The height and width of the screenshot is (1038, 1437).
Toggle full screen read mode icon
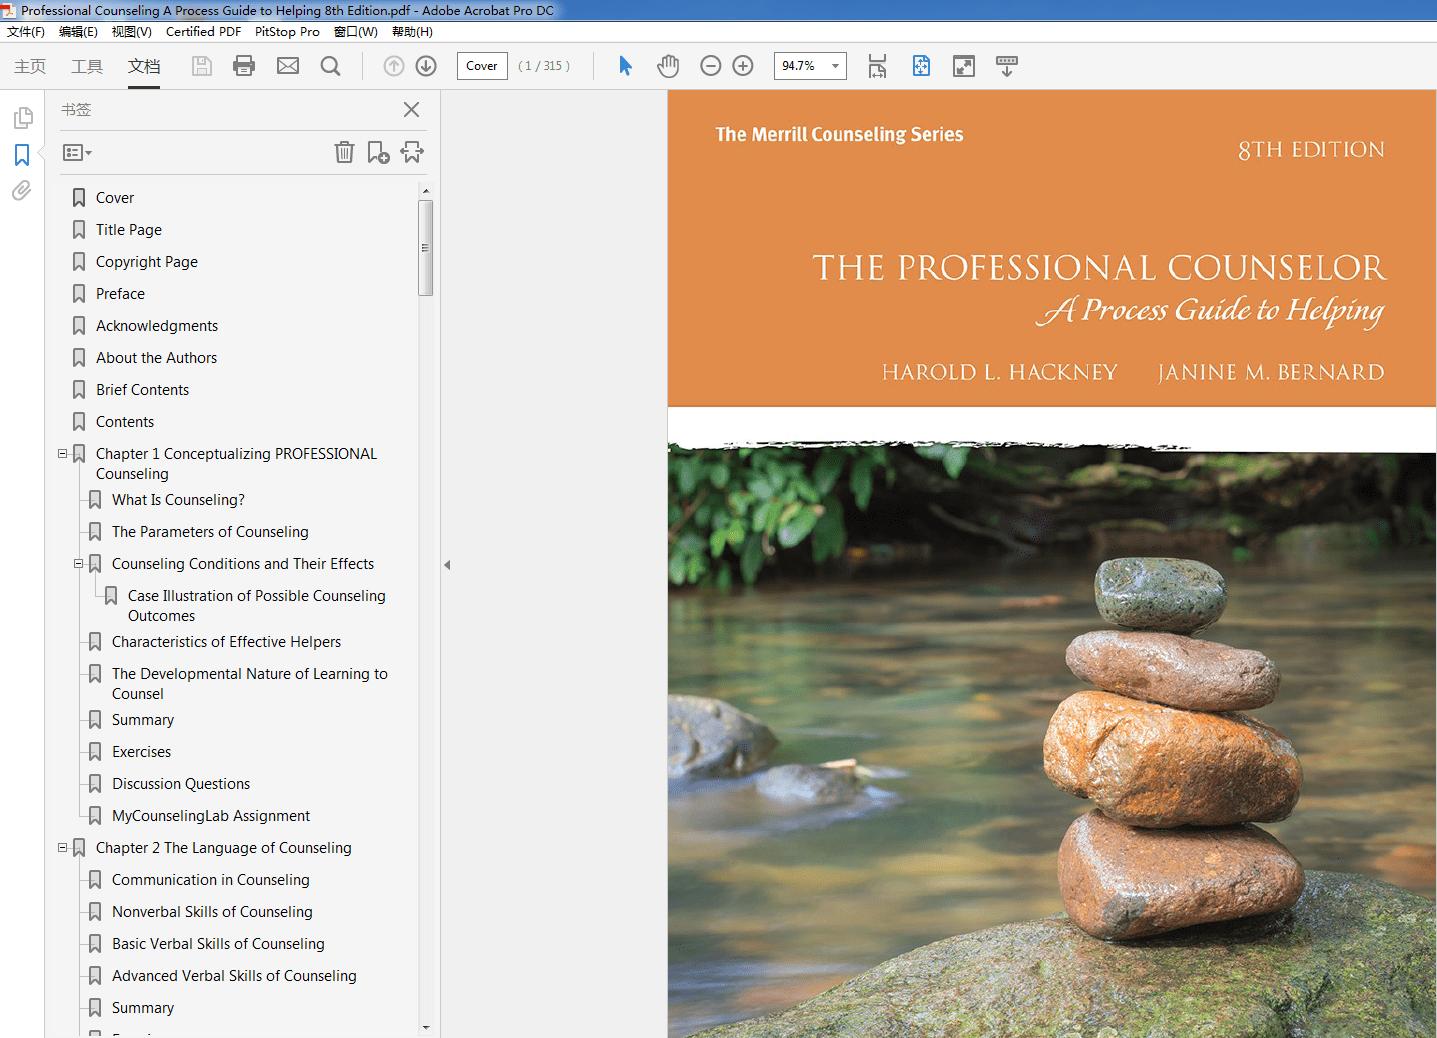pyautogui.click(x=964, y=66)
